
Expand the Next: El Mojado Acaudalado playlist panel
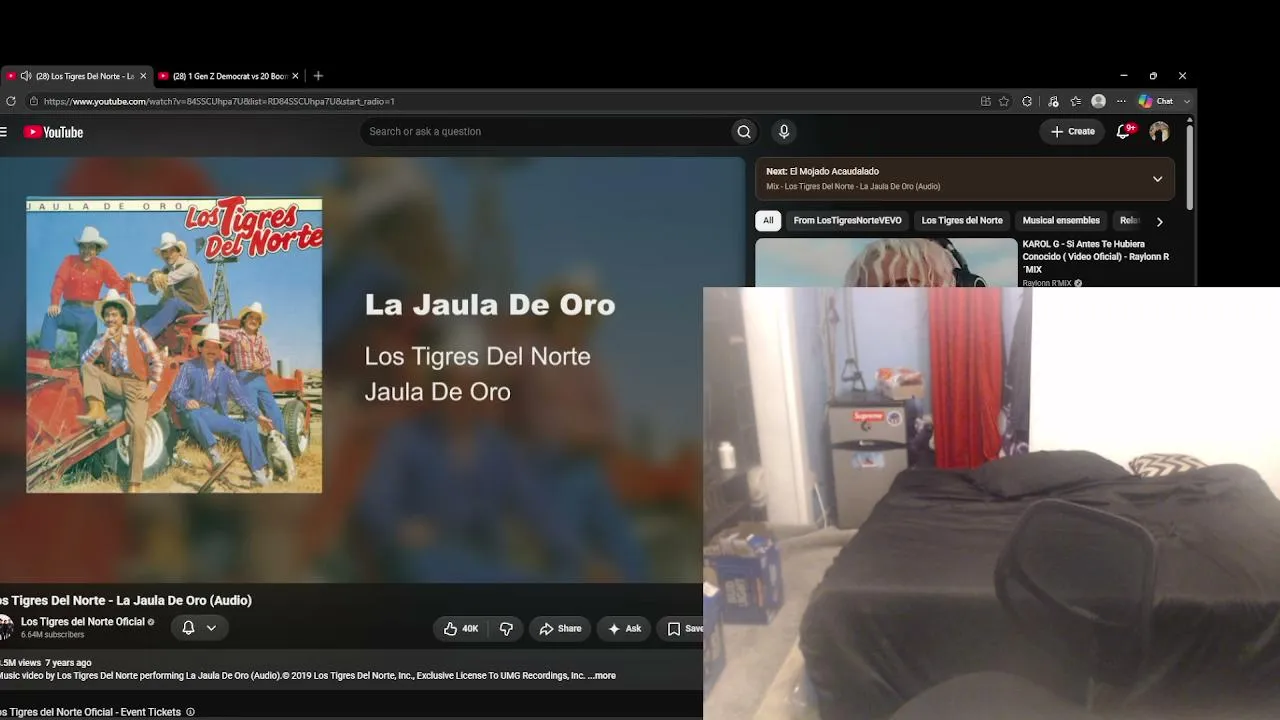point(1157,179)
